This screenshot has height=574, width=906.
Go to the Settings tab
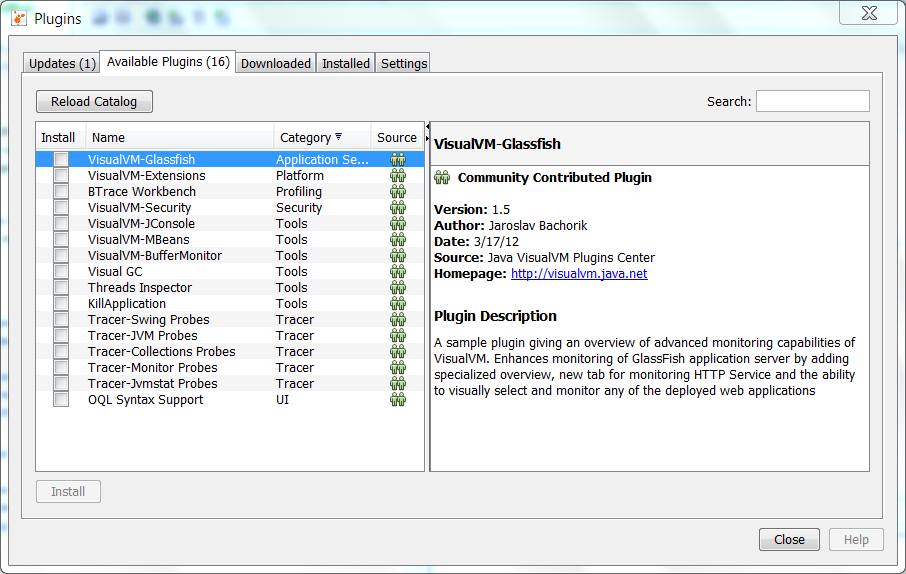click(x=403, y=63)
